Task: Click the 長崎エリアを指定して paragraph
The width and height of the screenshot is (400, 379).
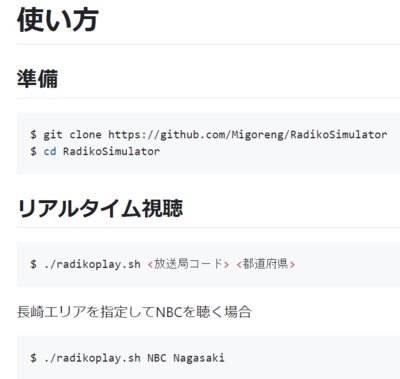Action: pyautogui.click(x=134, y=312)
